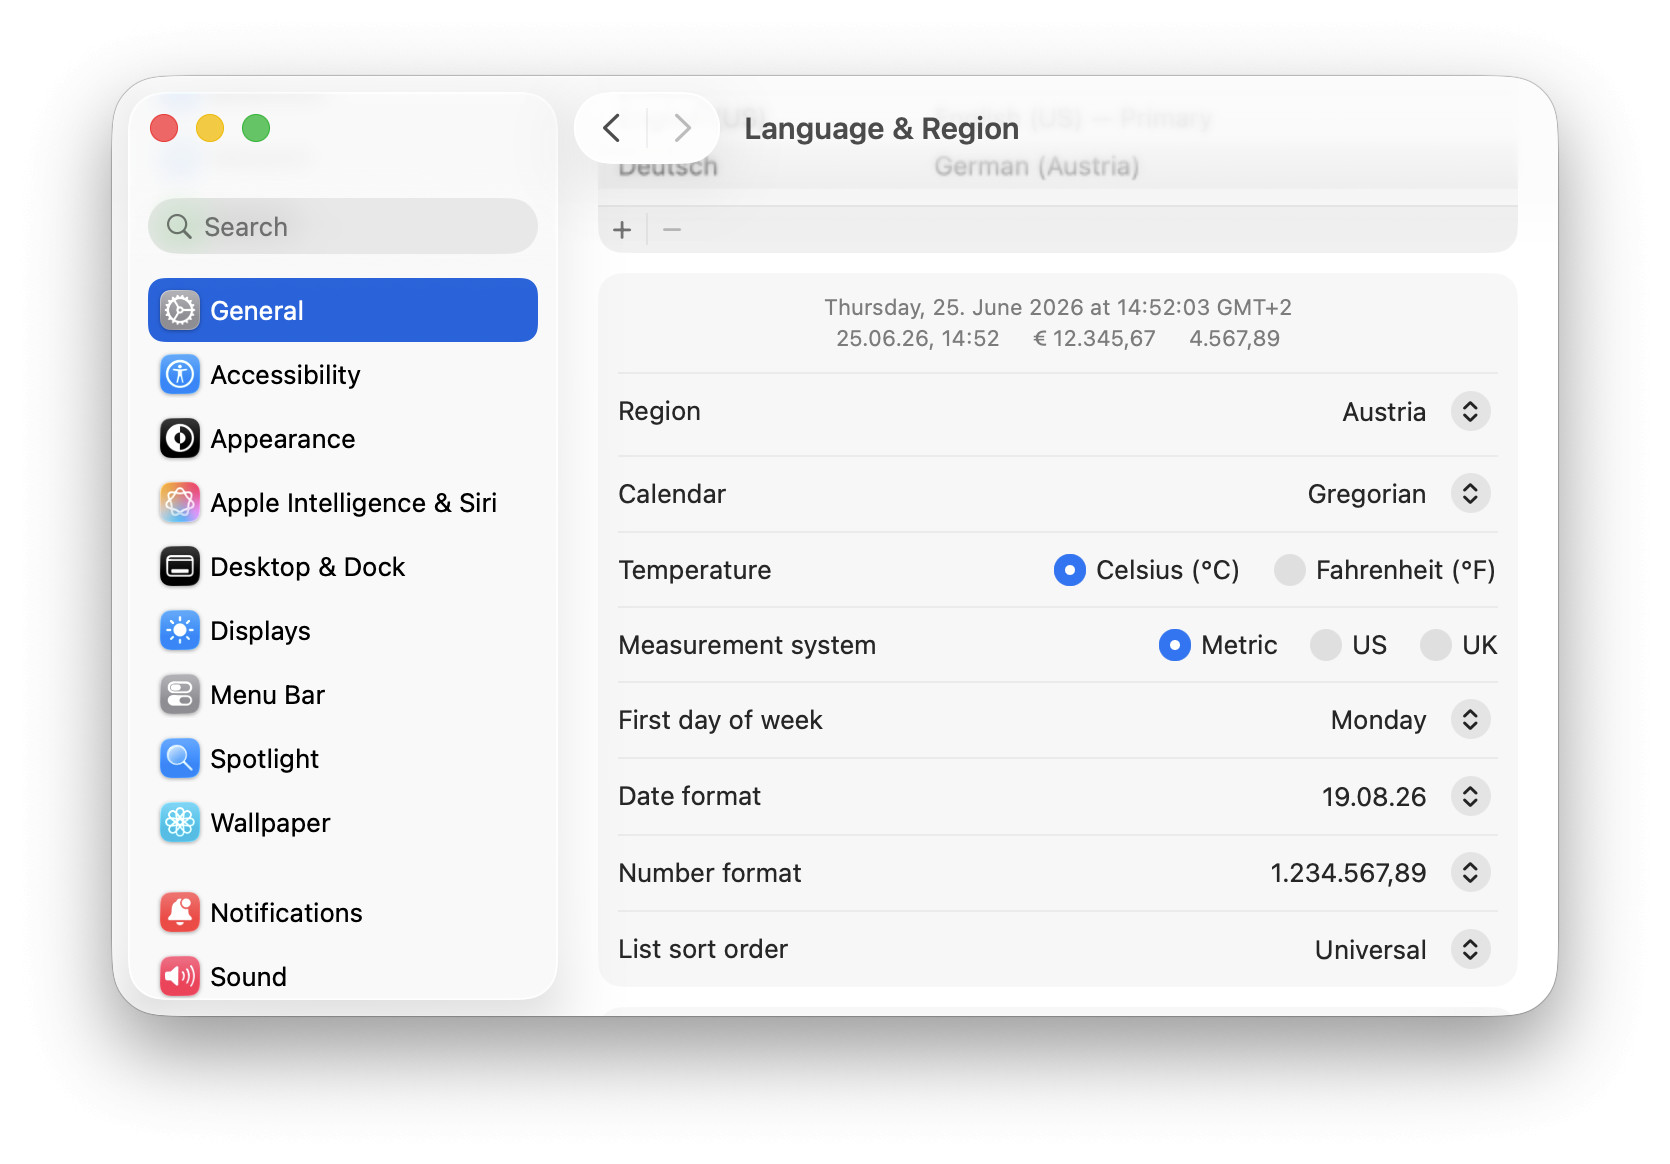
Task: Open Menu Bar settings
Action: 343,695
